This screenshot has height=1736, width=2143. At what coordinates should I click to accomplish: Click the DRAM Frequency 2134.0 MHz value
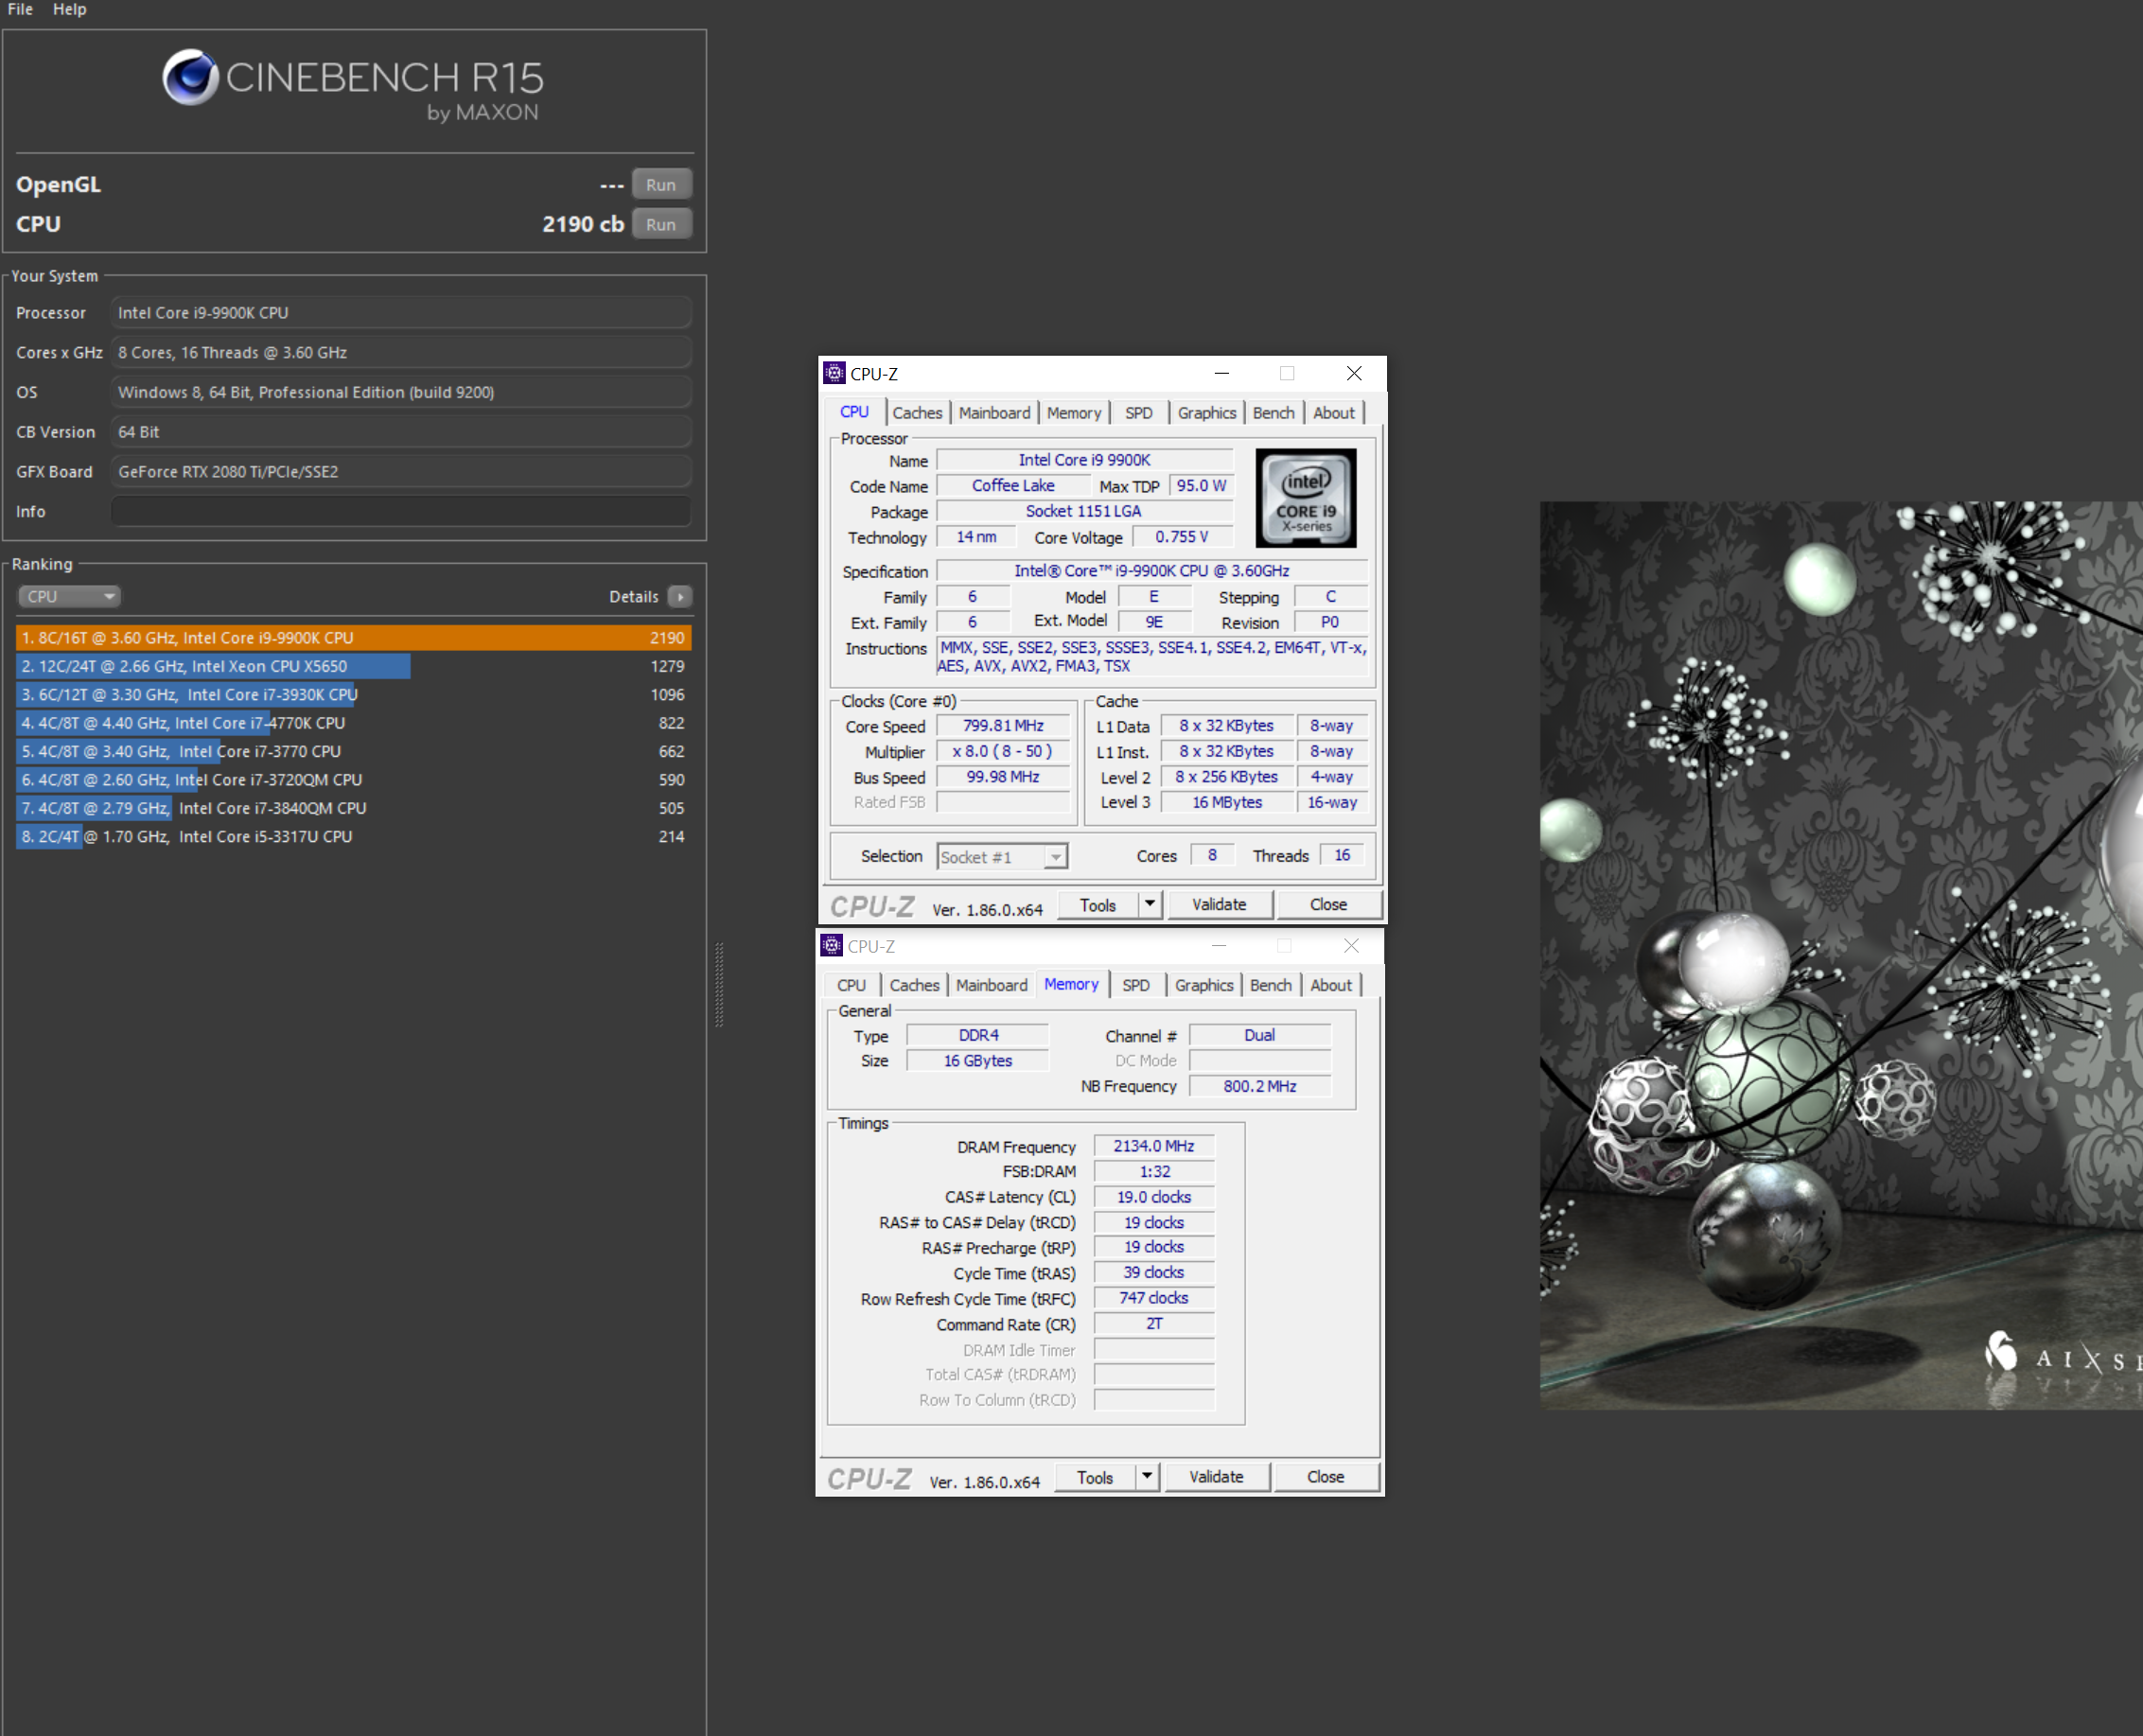(1154, 1146)
